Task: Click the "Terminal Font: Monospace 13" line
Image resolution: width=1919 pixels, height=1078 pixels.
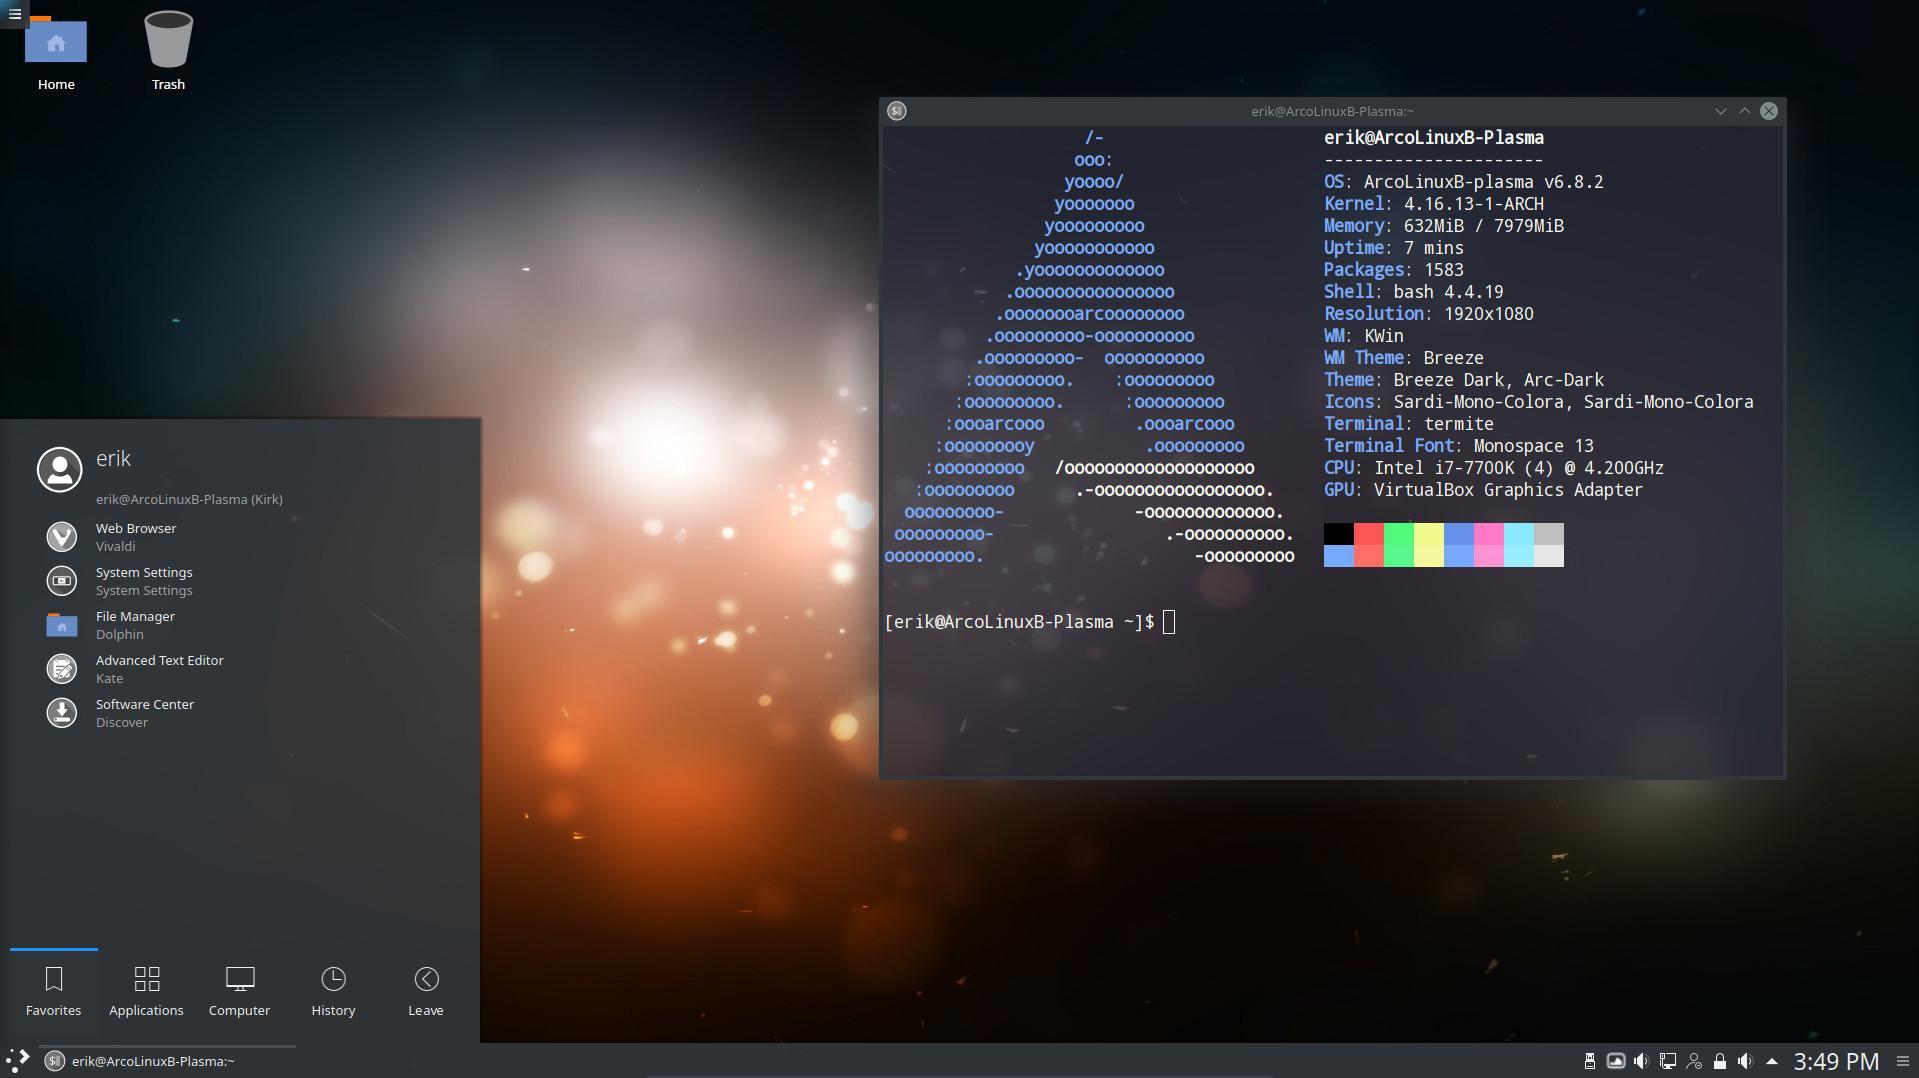Action: (1459, 446)
